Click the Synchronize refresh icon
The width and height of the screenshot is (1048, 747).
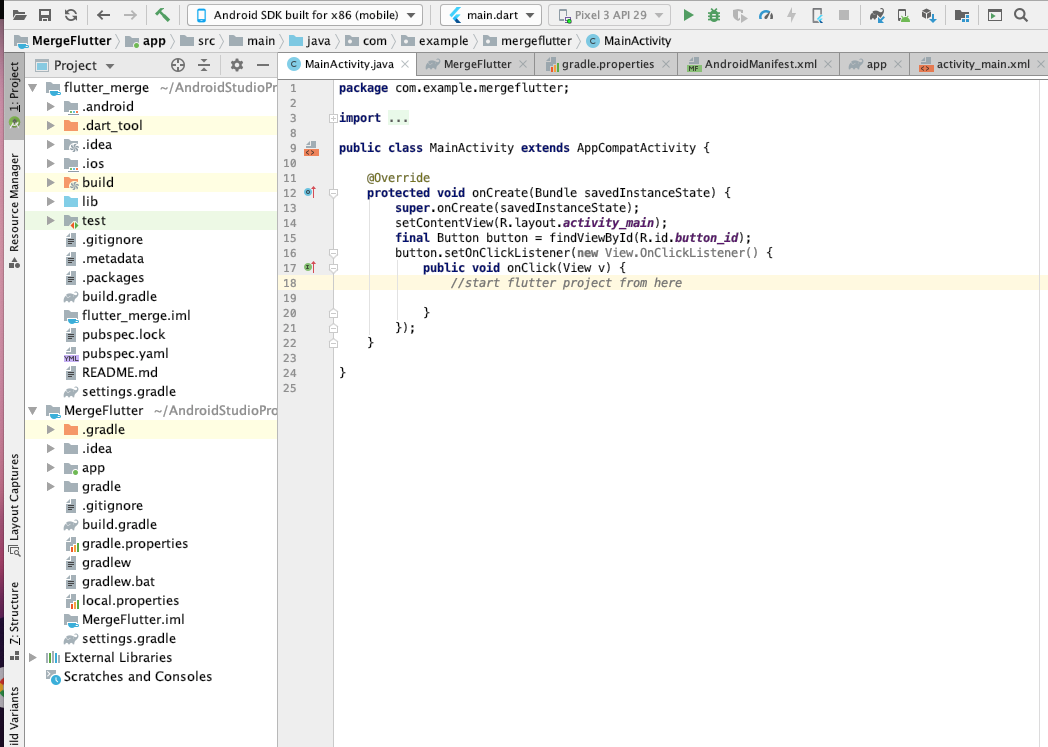(71, 15)
